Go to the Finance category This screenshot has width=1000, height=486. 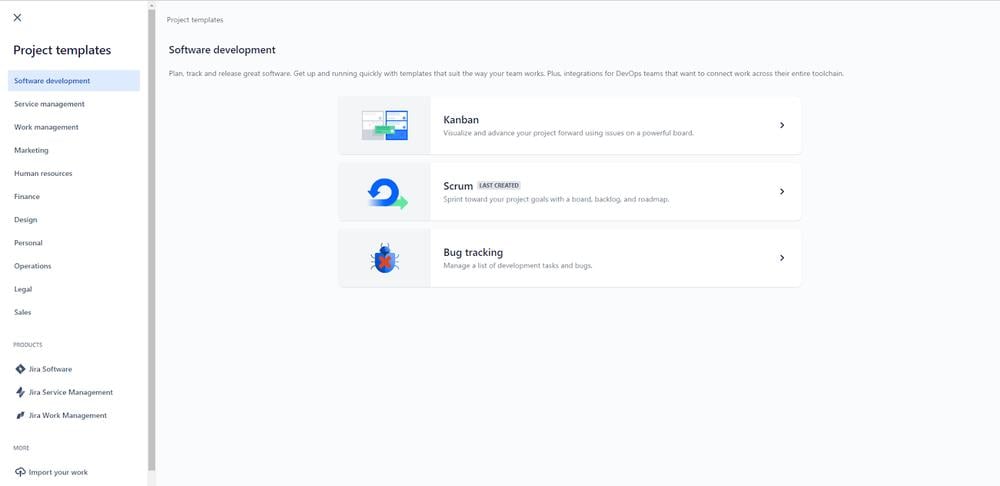(x=27, y=196)
